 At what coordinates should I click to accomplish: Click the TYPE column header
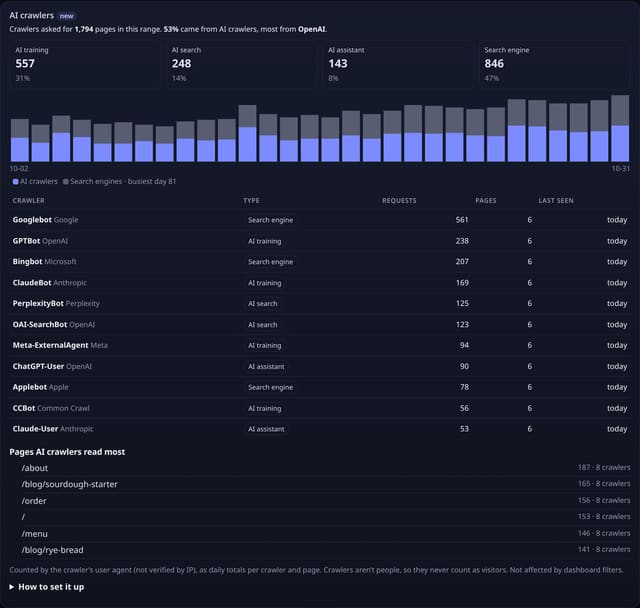(251, 200)
